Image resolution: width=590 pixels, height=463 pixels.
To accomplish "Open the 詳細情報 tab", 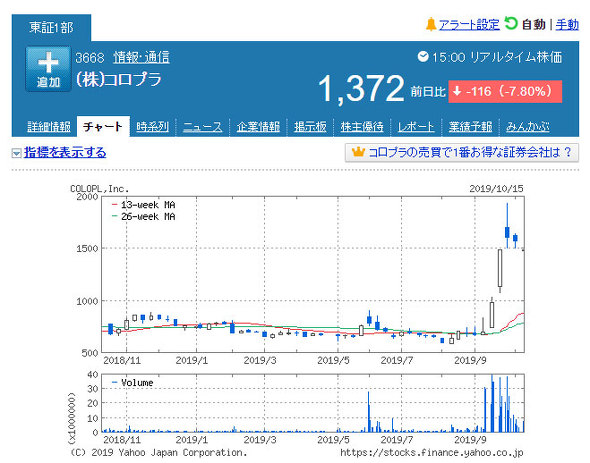I will [x=49, y=127].
